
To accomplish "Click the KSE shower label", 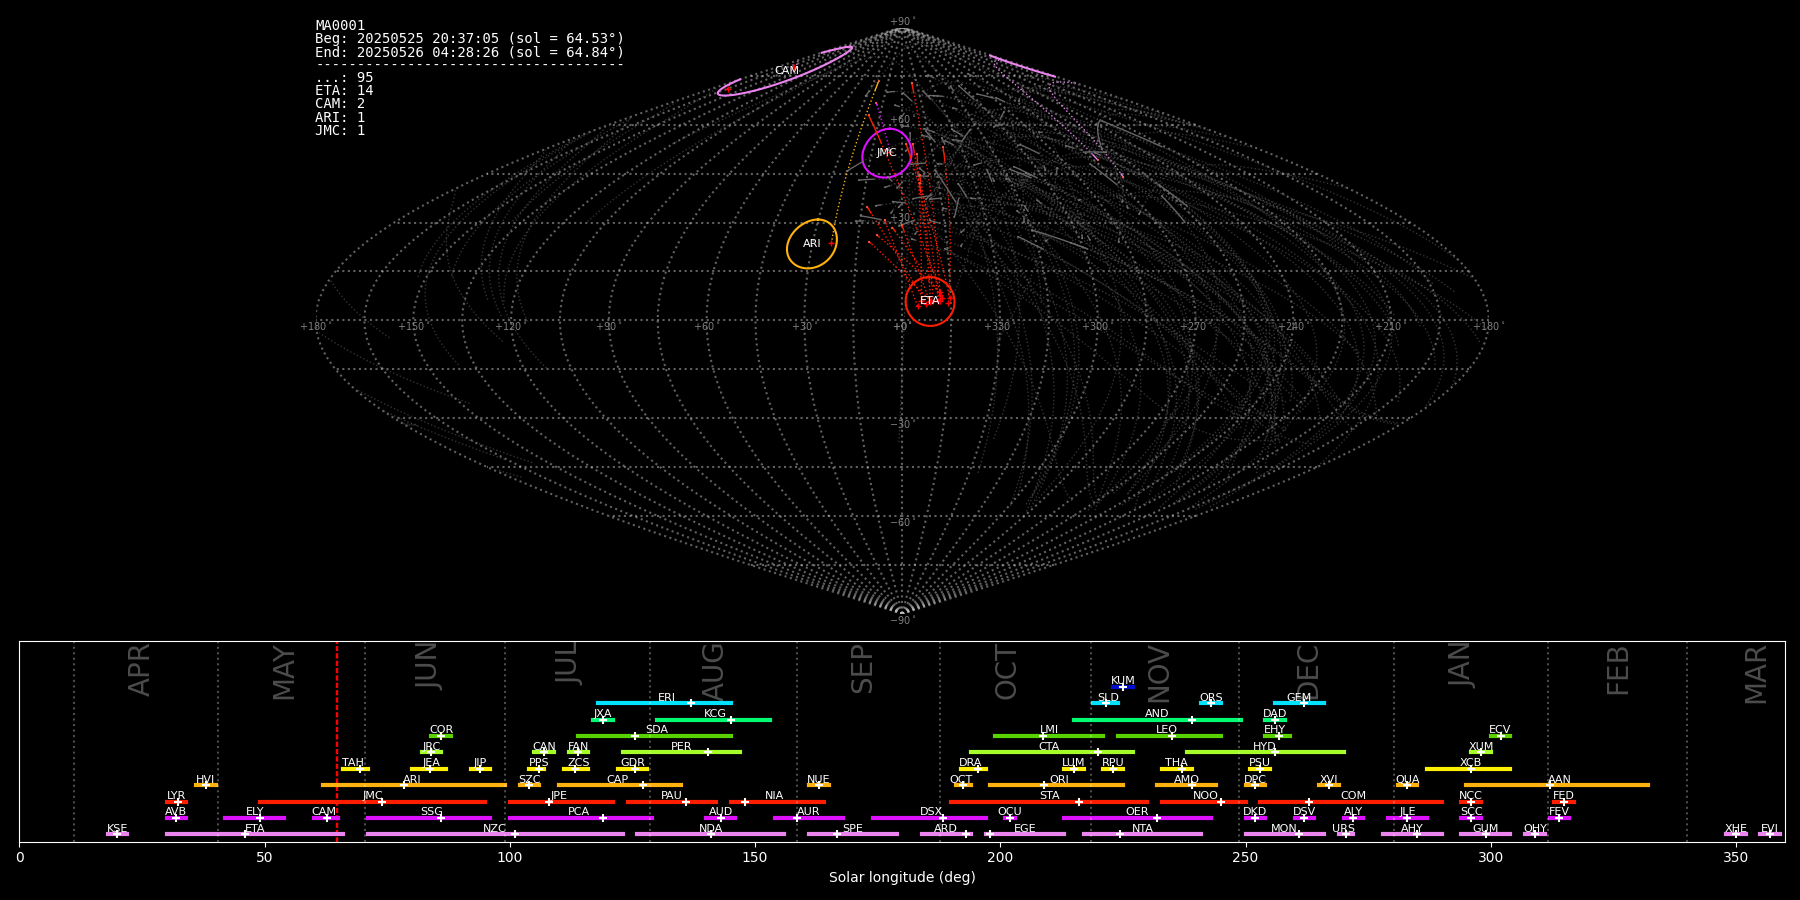I will click(x=117, y=829).
